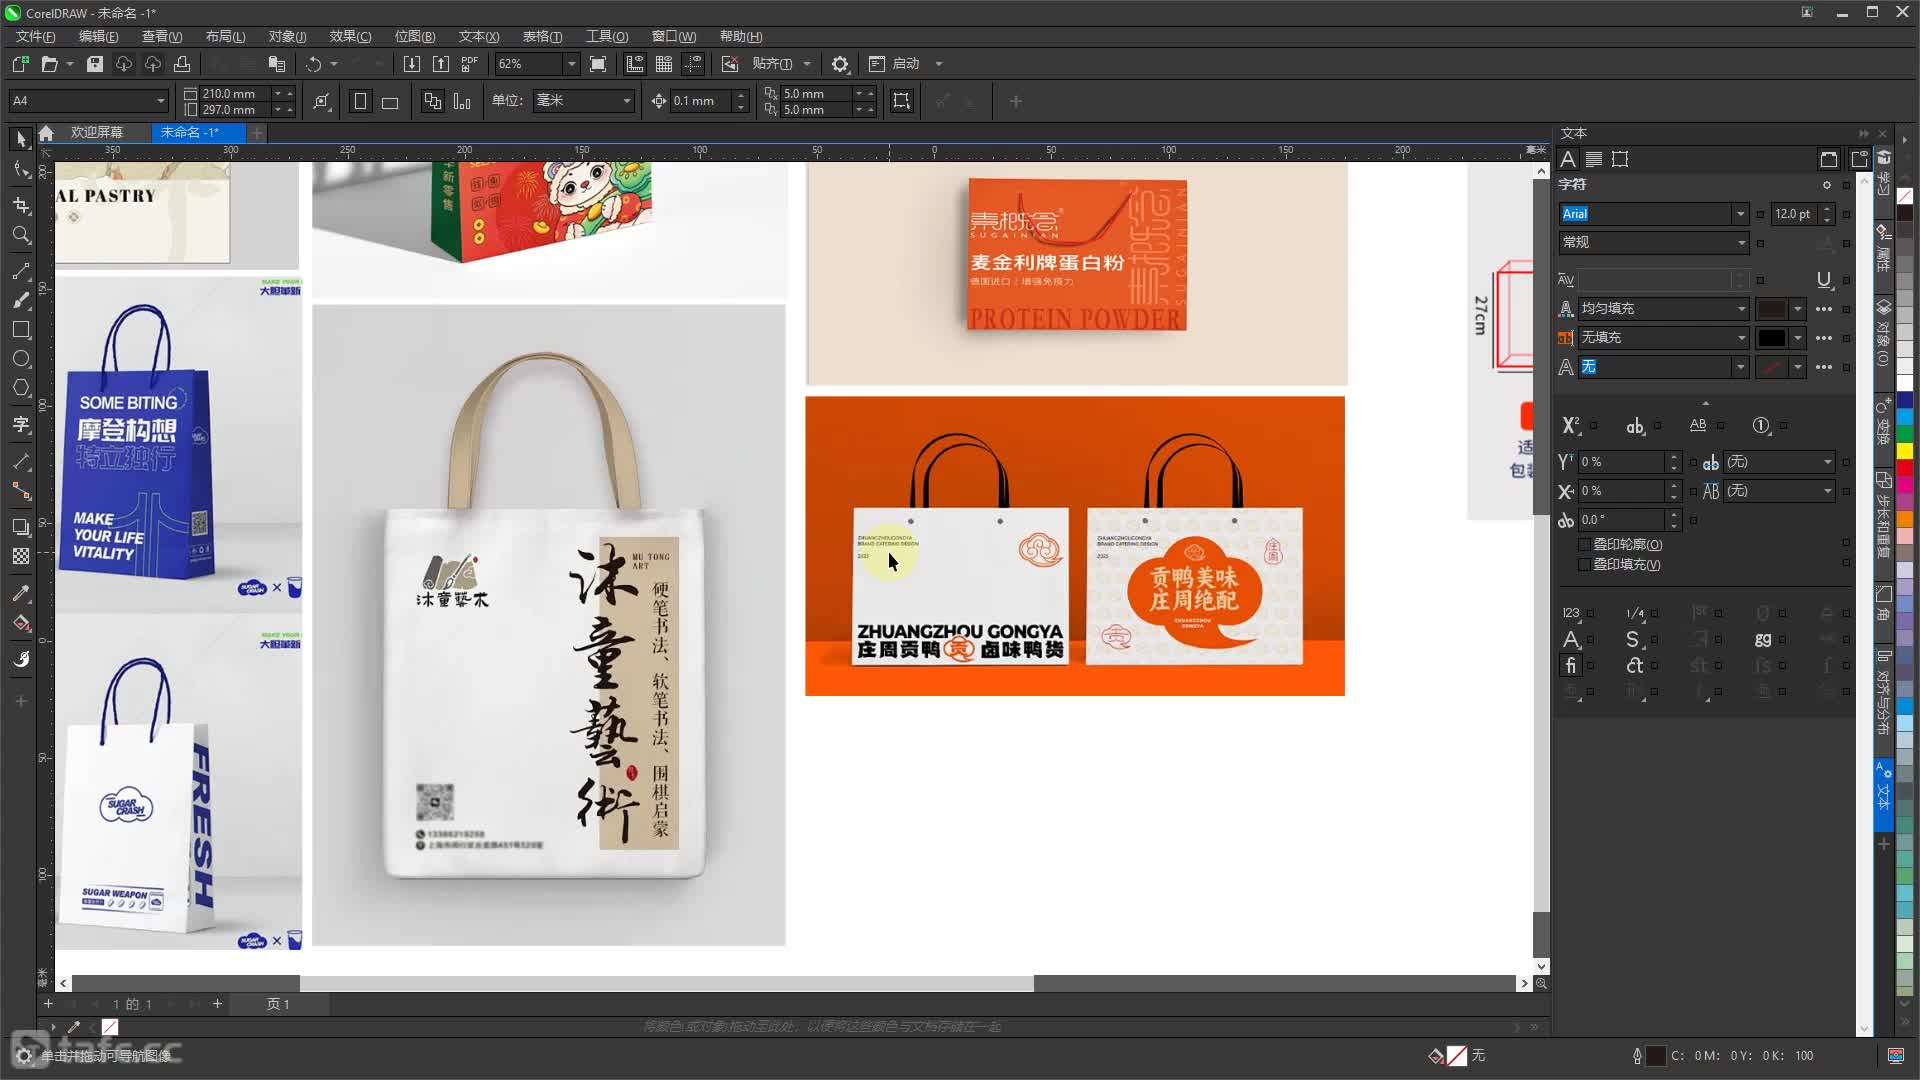This screenshot has height=1080, width=1920.
Task: Toggle guidelines display
Action: tap(693, 64)
